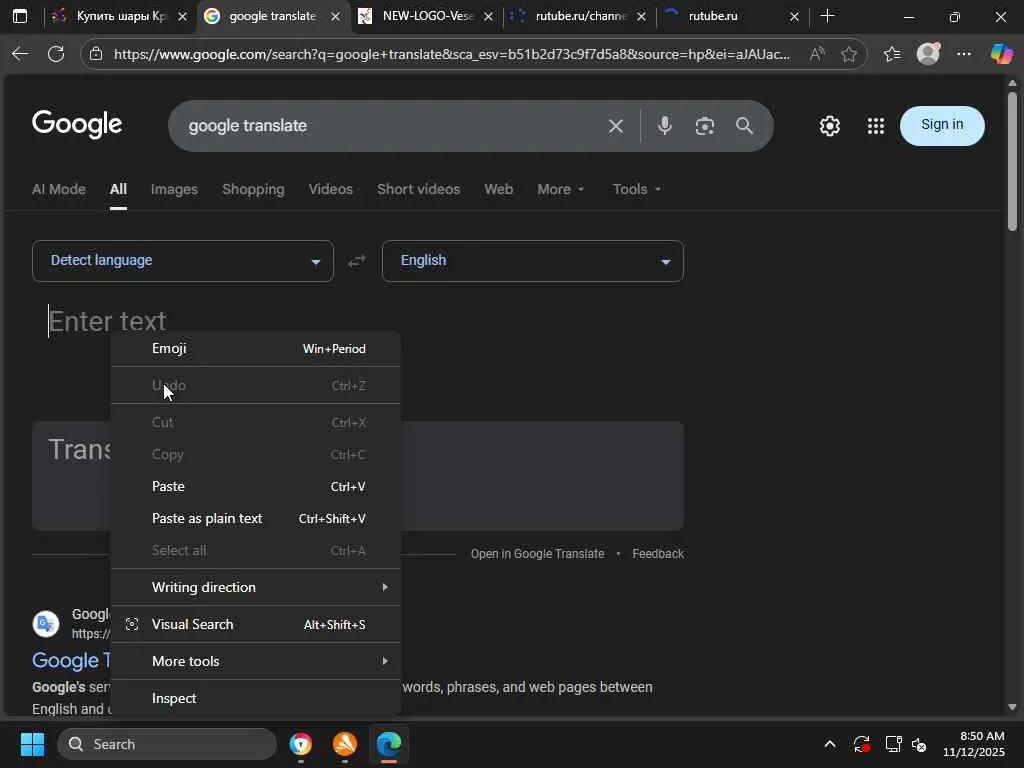Expand the English target language dropdown
Screen dimensions: 1024x768
[x=532, y=261]
